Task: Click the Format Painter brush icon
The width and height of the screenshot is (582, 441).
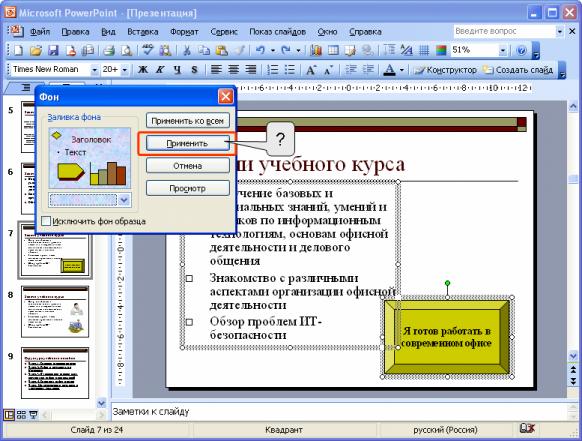Action: (239, 50)
